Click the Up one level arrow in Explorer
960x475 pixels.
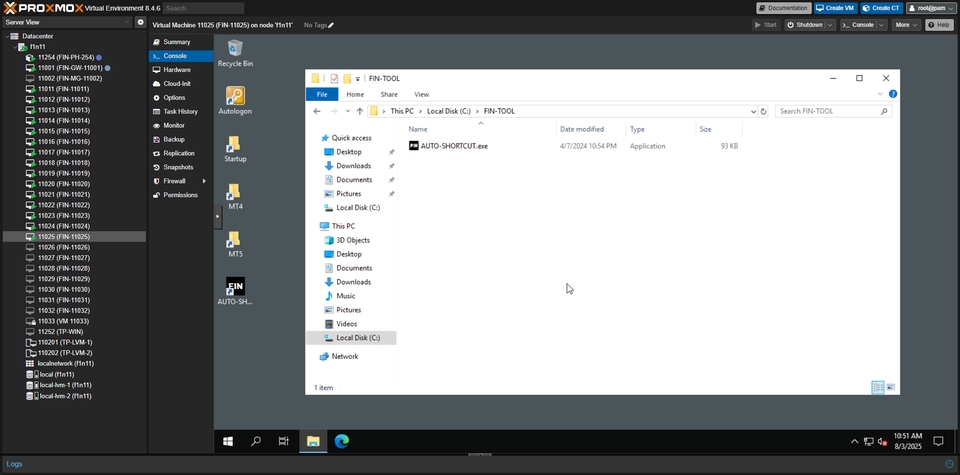point(358,111)
